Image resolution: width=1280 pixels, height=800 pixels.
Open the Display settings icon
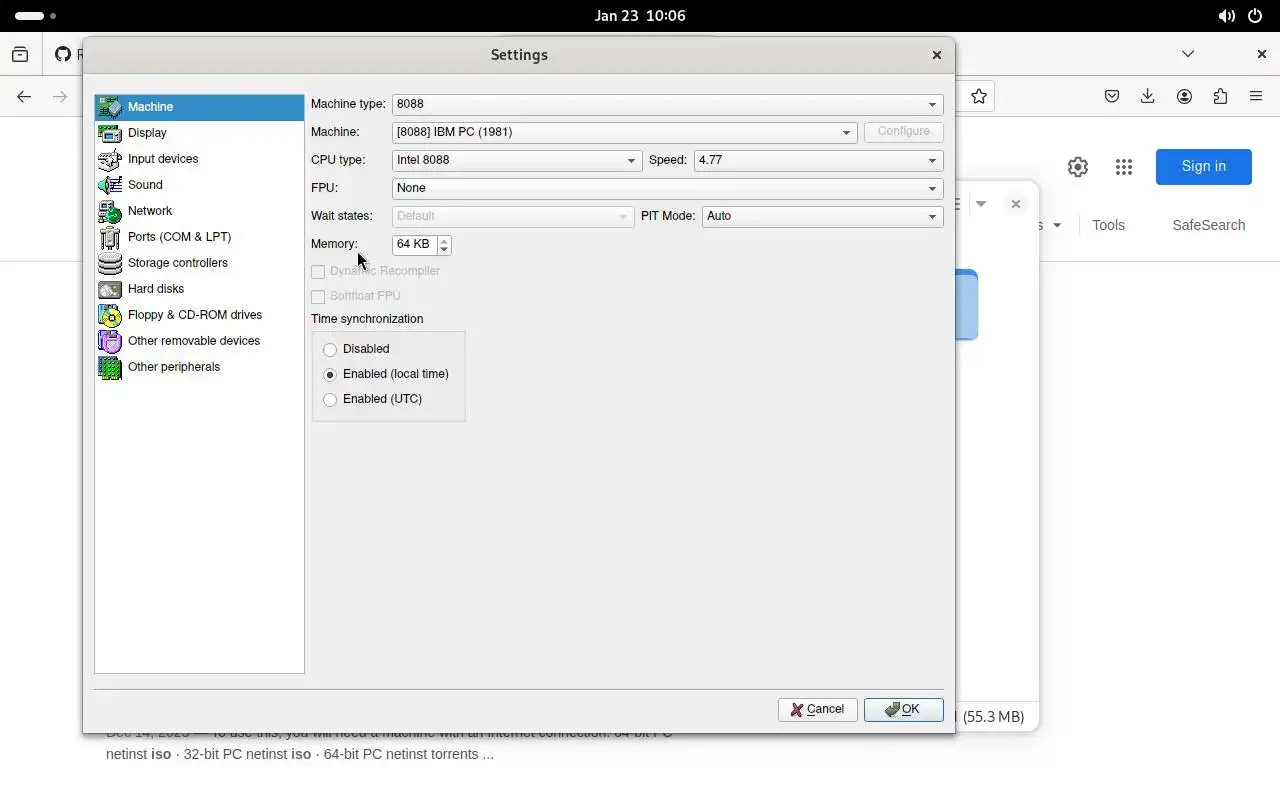click(x=110, y=133)
